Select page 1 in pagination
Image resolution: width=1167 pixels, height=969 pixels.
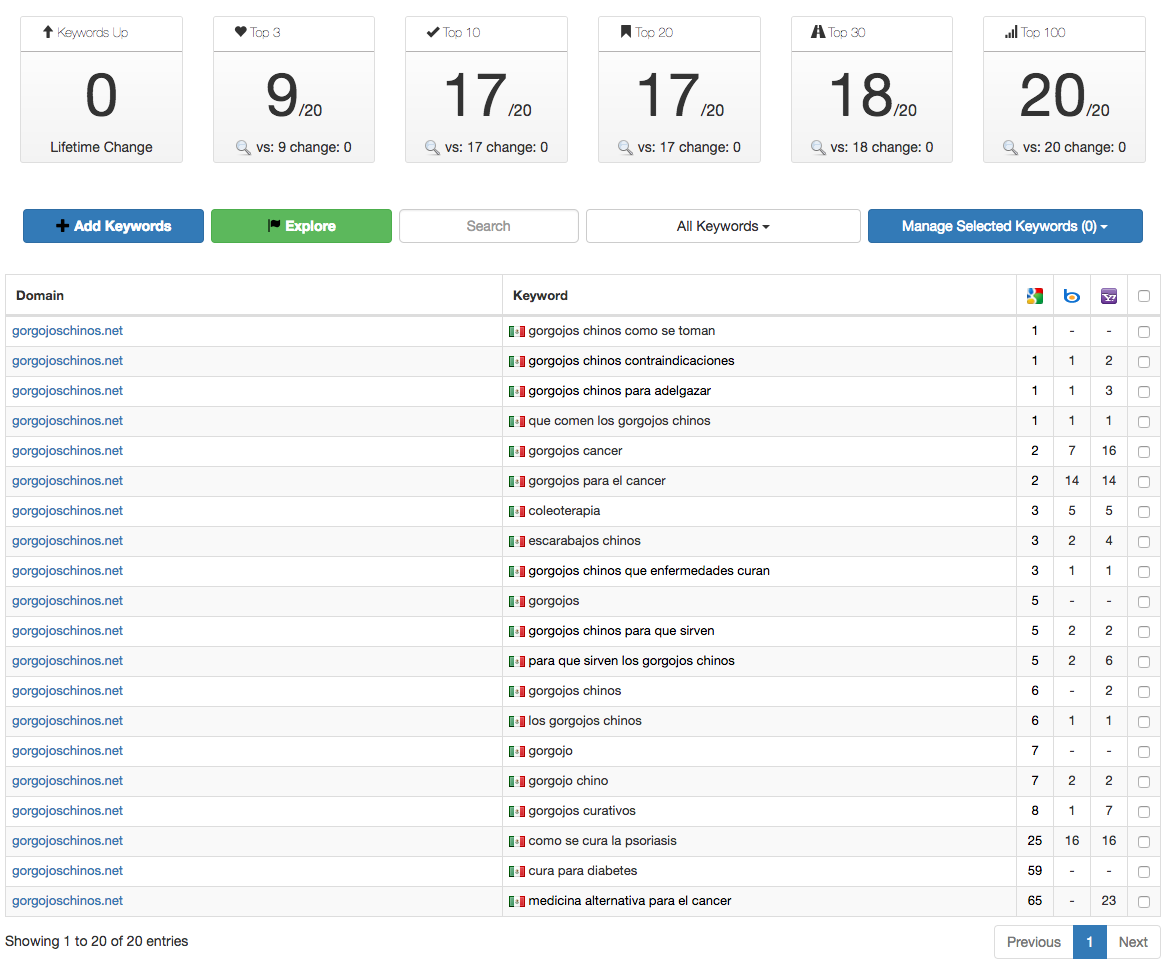pyautogui.click(x=1090, y=942)
